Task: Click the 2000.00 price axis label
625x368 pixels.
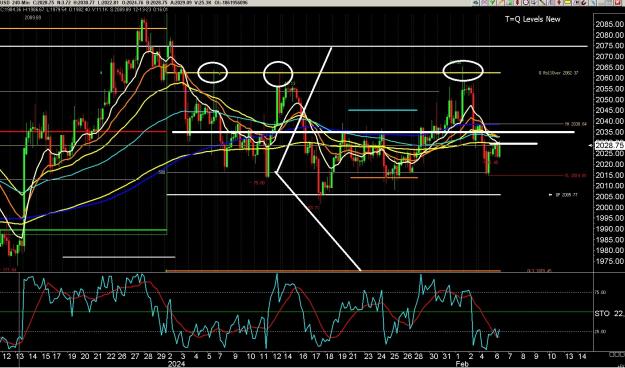Action: (610, 207)
